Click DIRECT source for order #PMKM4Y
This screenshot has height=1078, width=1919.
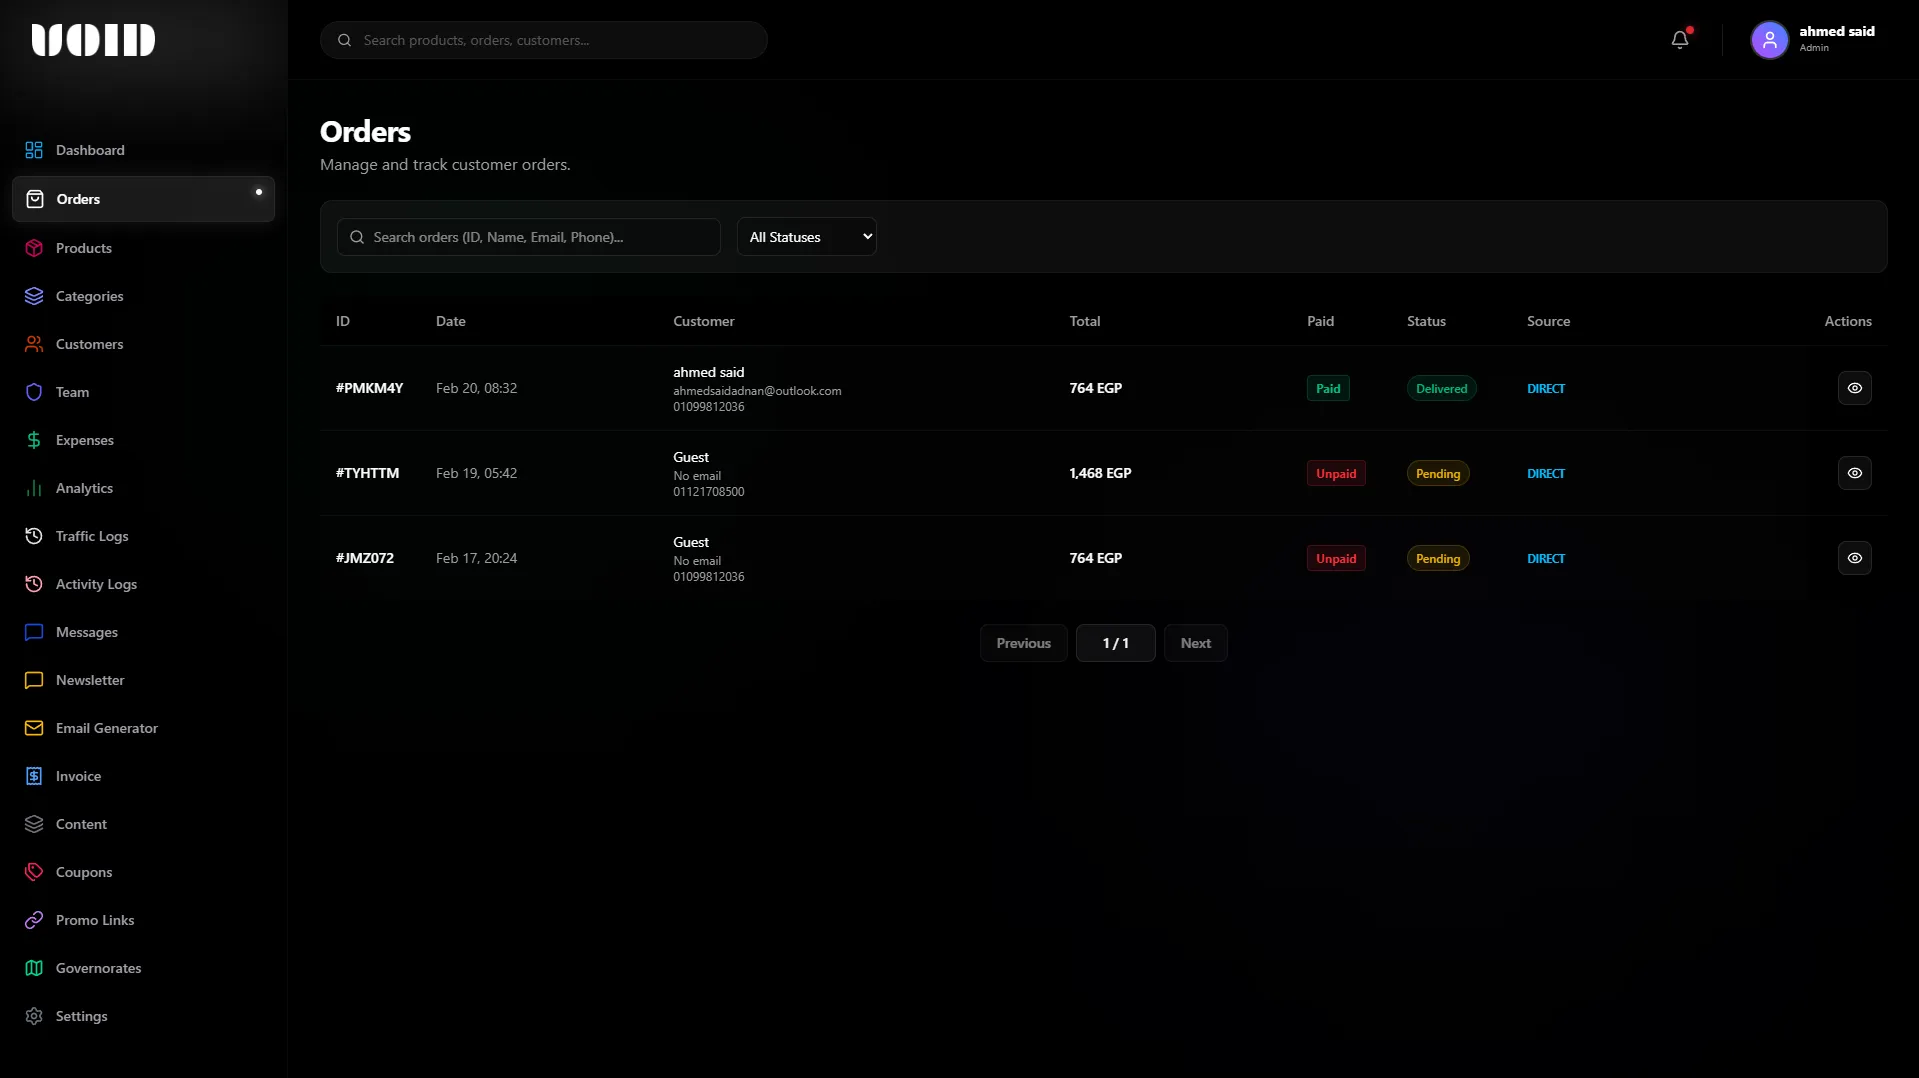(x=1545, y=389)
